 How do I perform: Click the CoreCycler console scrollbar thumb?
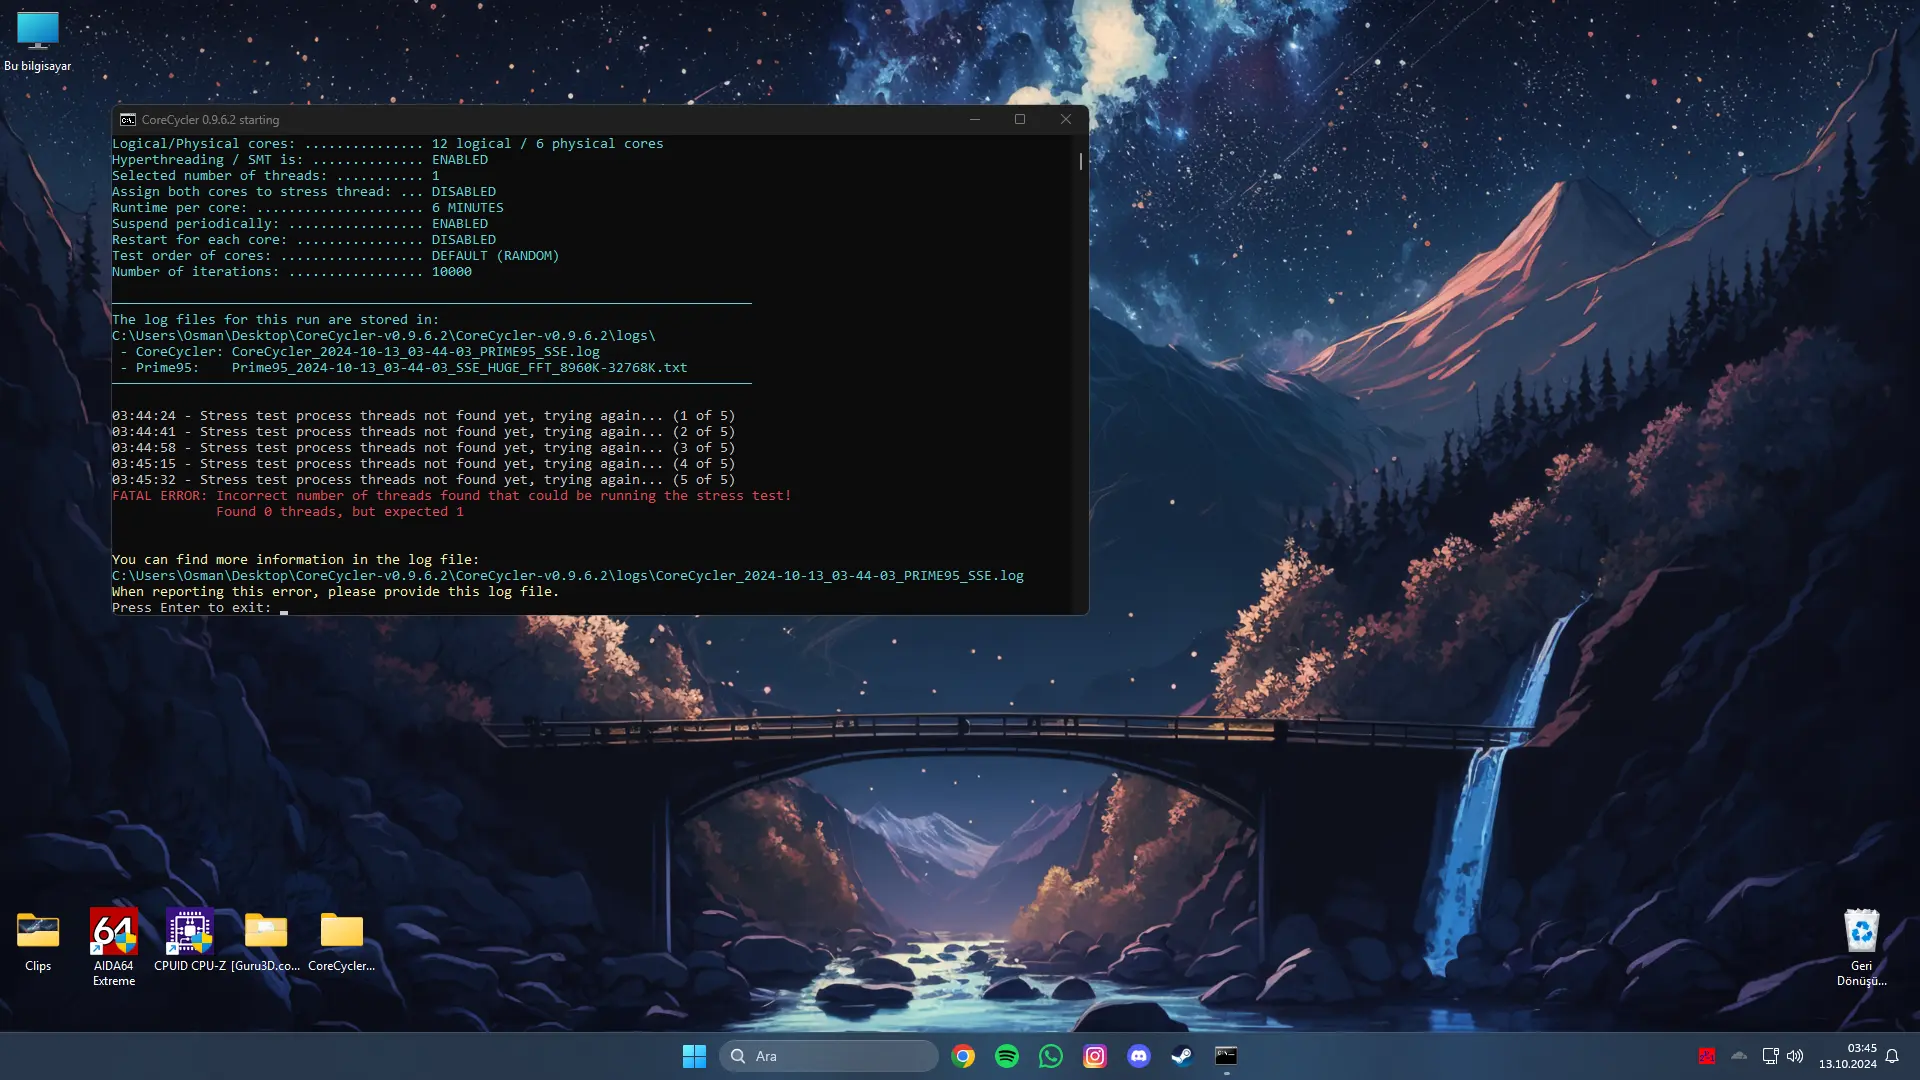1081,161
